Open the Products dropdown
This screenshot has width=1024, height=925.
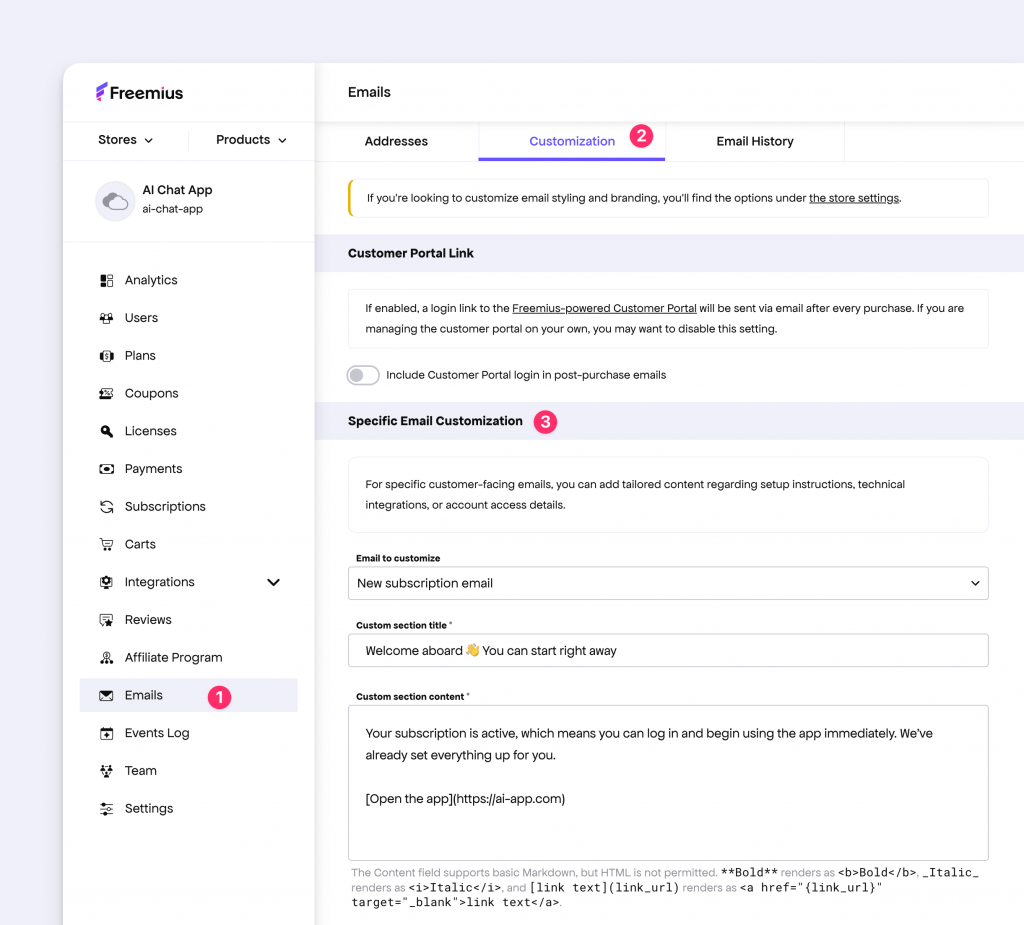250,140
